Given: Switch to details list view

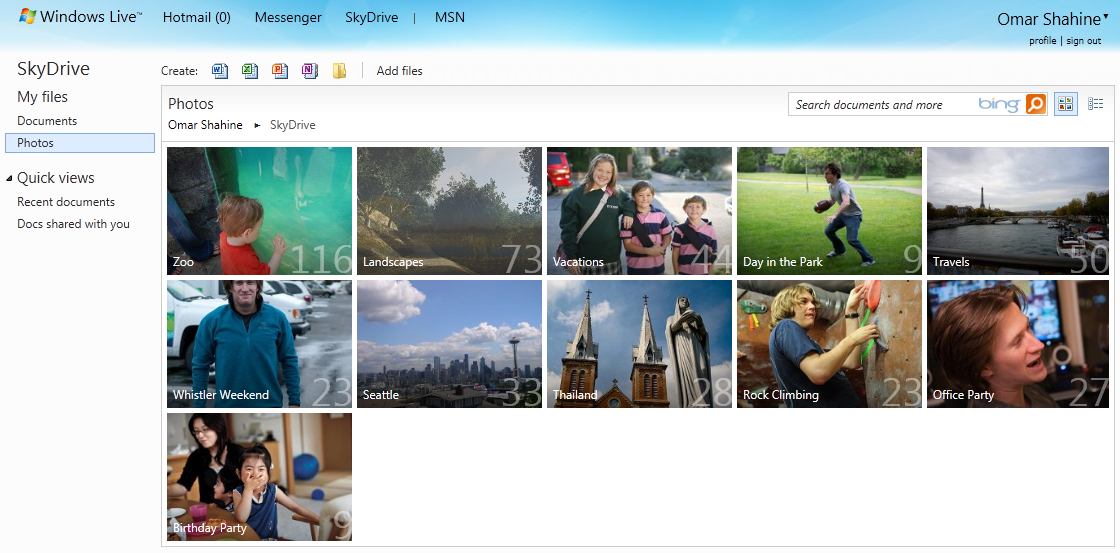Looking at the screenshot, I should 1096,104.
